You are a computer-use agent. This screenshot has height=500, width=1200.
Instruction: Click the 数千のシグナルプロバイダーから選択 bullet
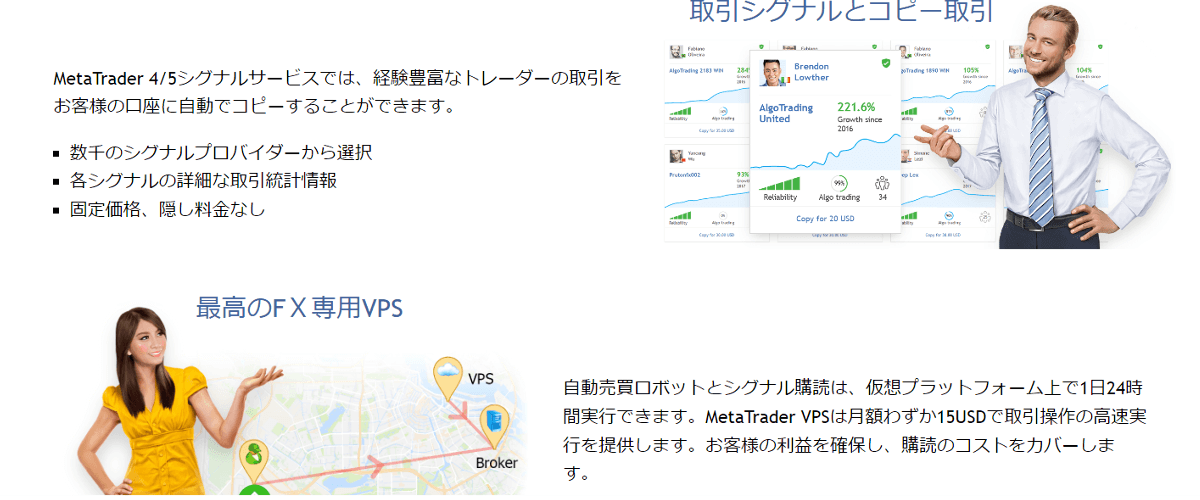221,153
